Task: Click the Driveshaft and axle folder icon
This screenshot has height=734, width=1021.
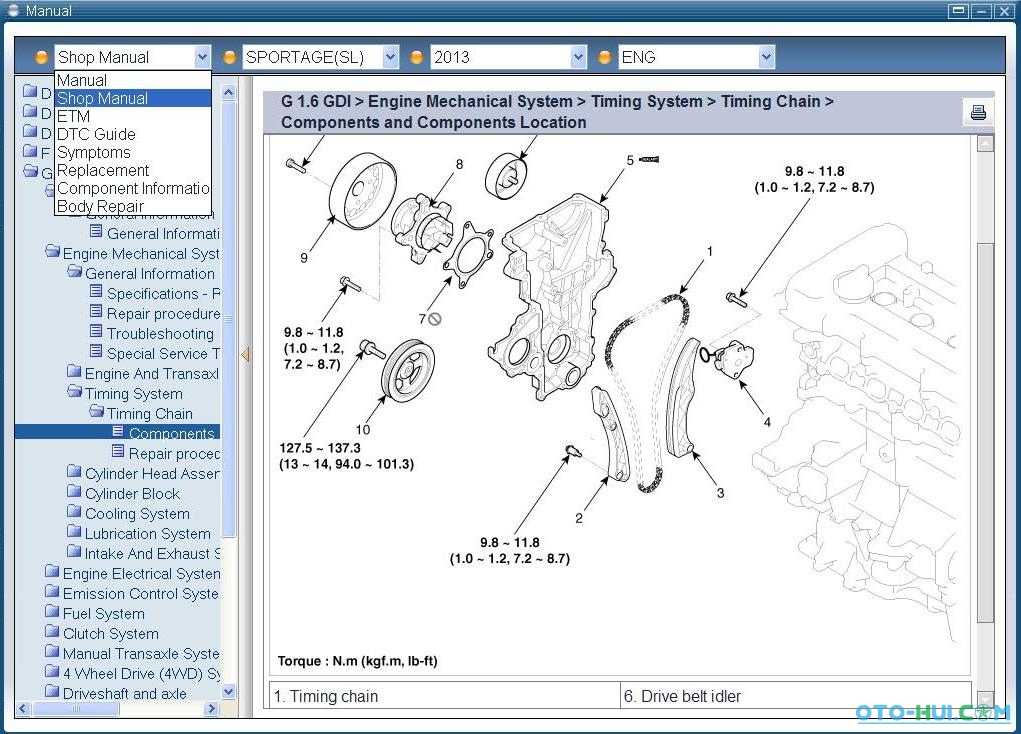Action: 52,692
